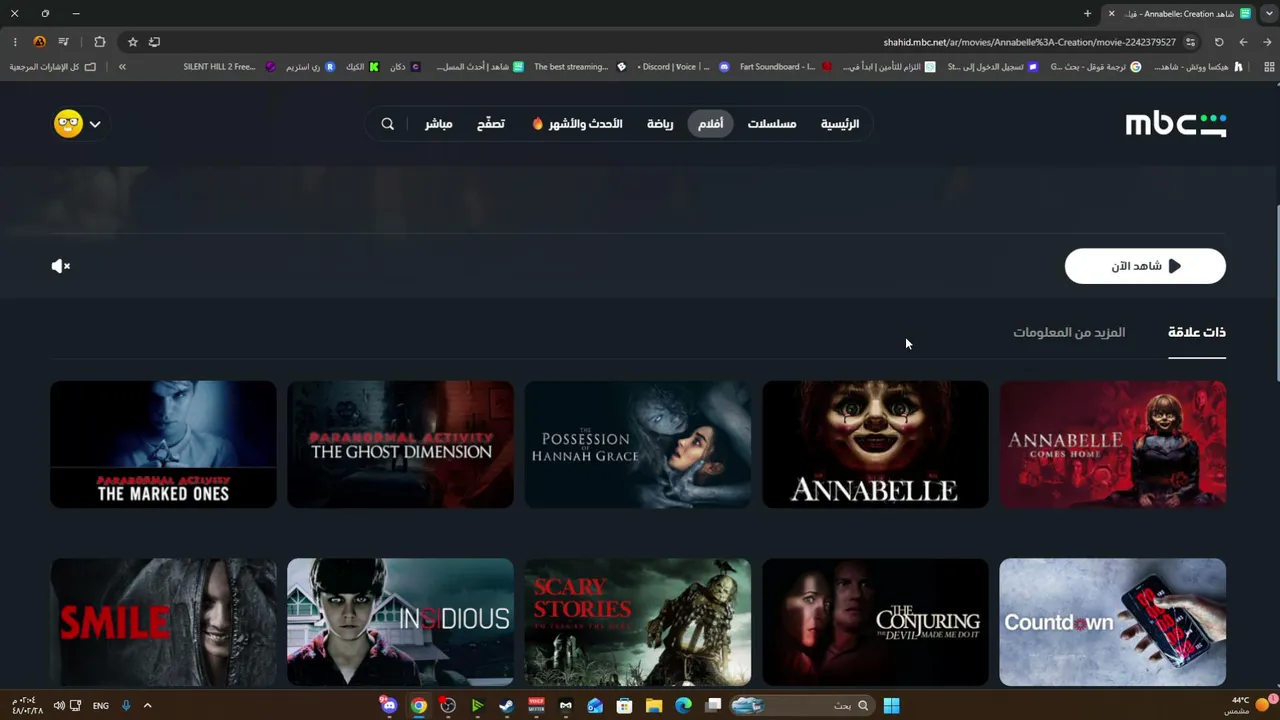Viewport: 1280px width, 720px height.
Task: Switch to the ذات علاقة tab
Action: click(x=1197, y=333)
